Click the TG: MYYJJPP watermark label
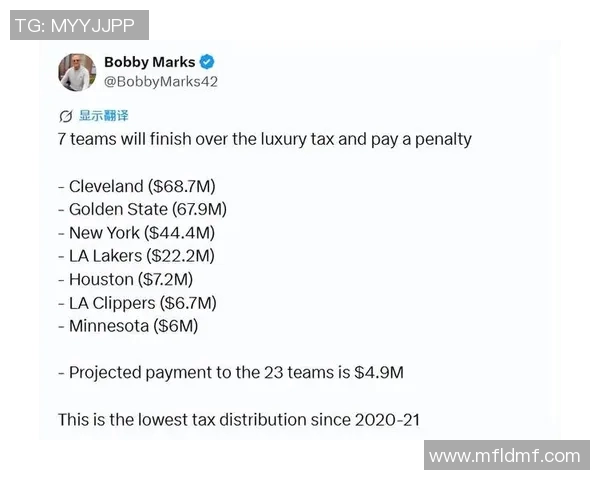The image size is (600, 480). click(x=78, y=25)
